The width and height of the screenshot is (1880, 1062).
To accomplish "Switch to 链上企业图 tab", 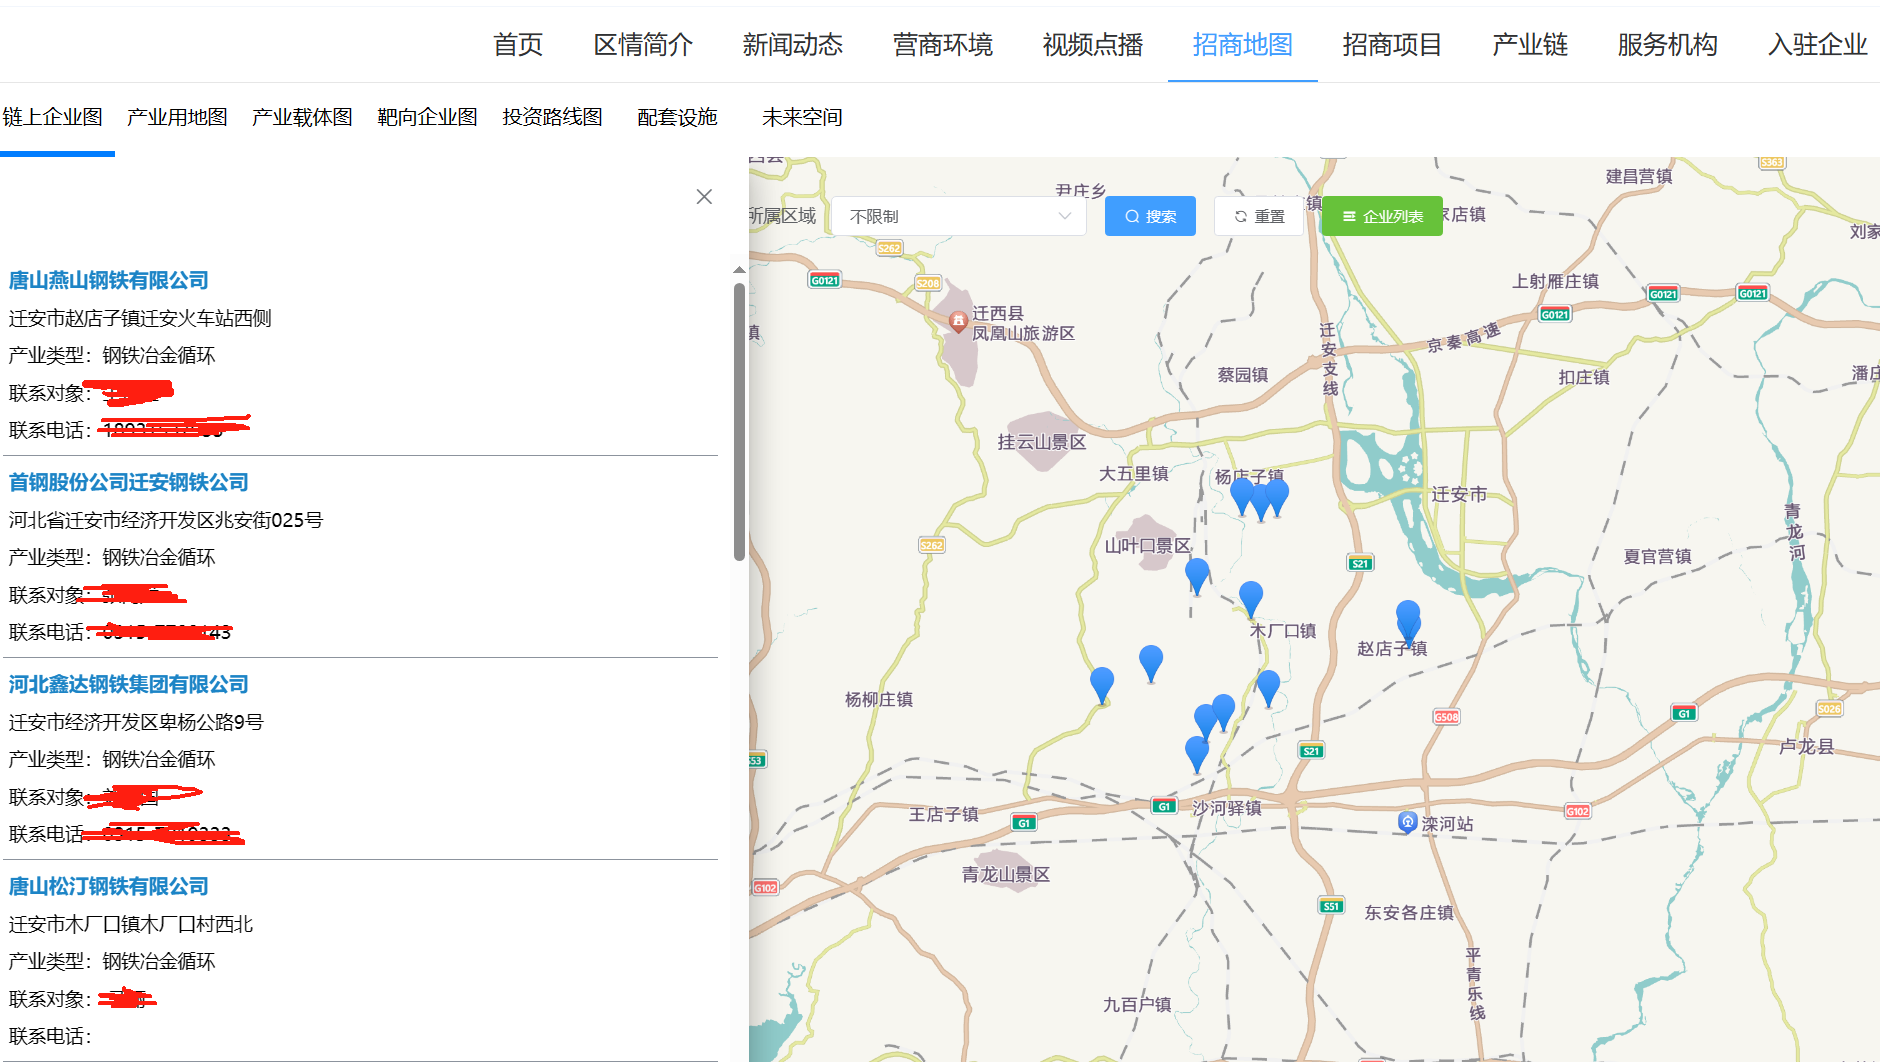I will [53, 117].
